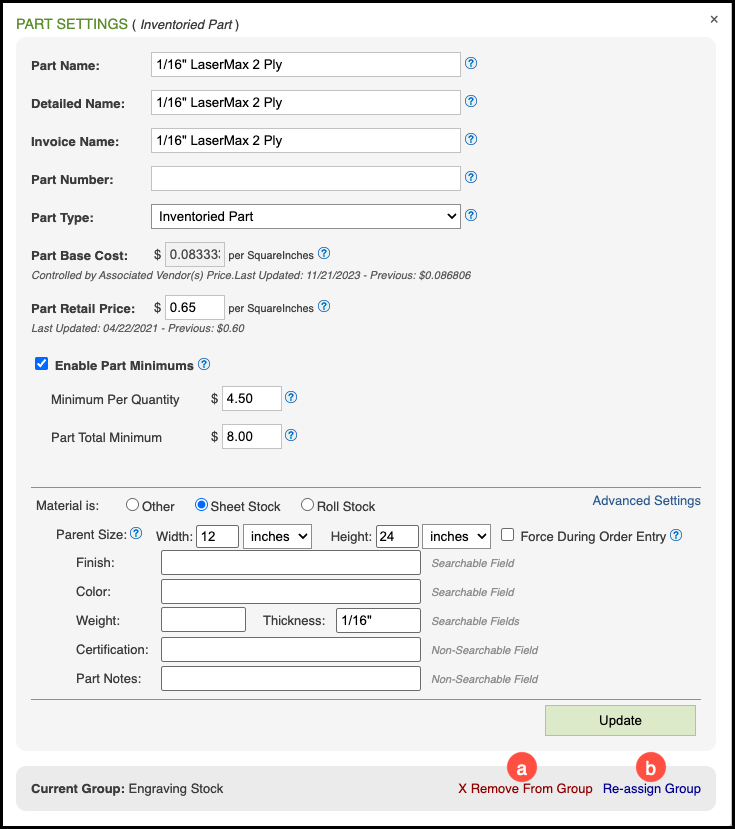The width and height of the screenshot is (735, 829).
Task: Click 'Controlled by Associated Vendor(s) Price' note
Action: (x=133, y=275)
